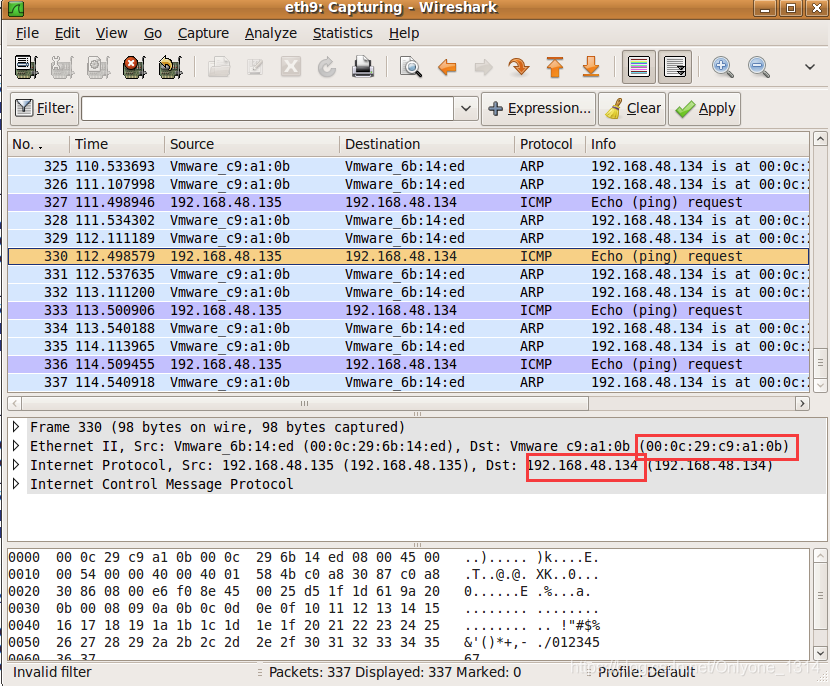Sort packets by Time column
This screenshot has width=830, height=686.
[117, 144]
